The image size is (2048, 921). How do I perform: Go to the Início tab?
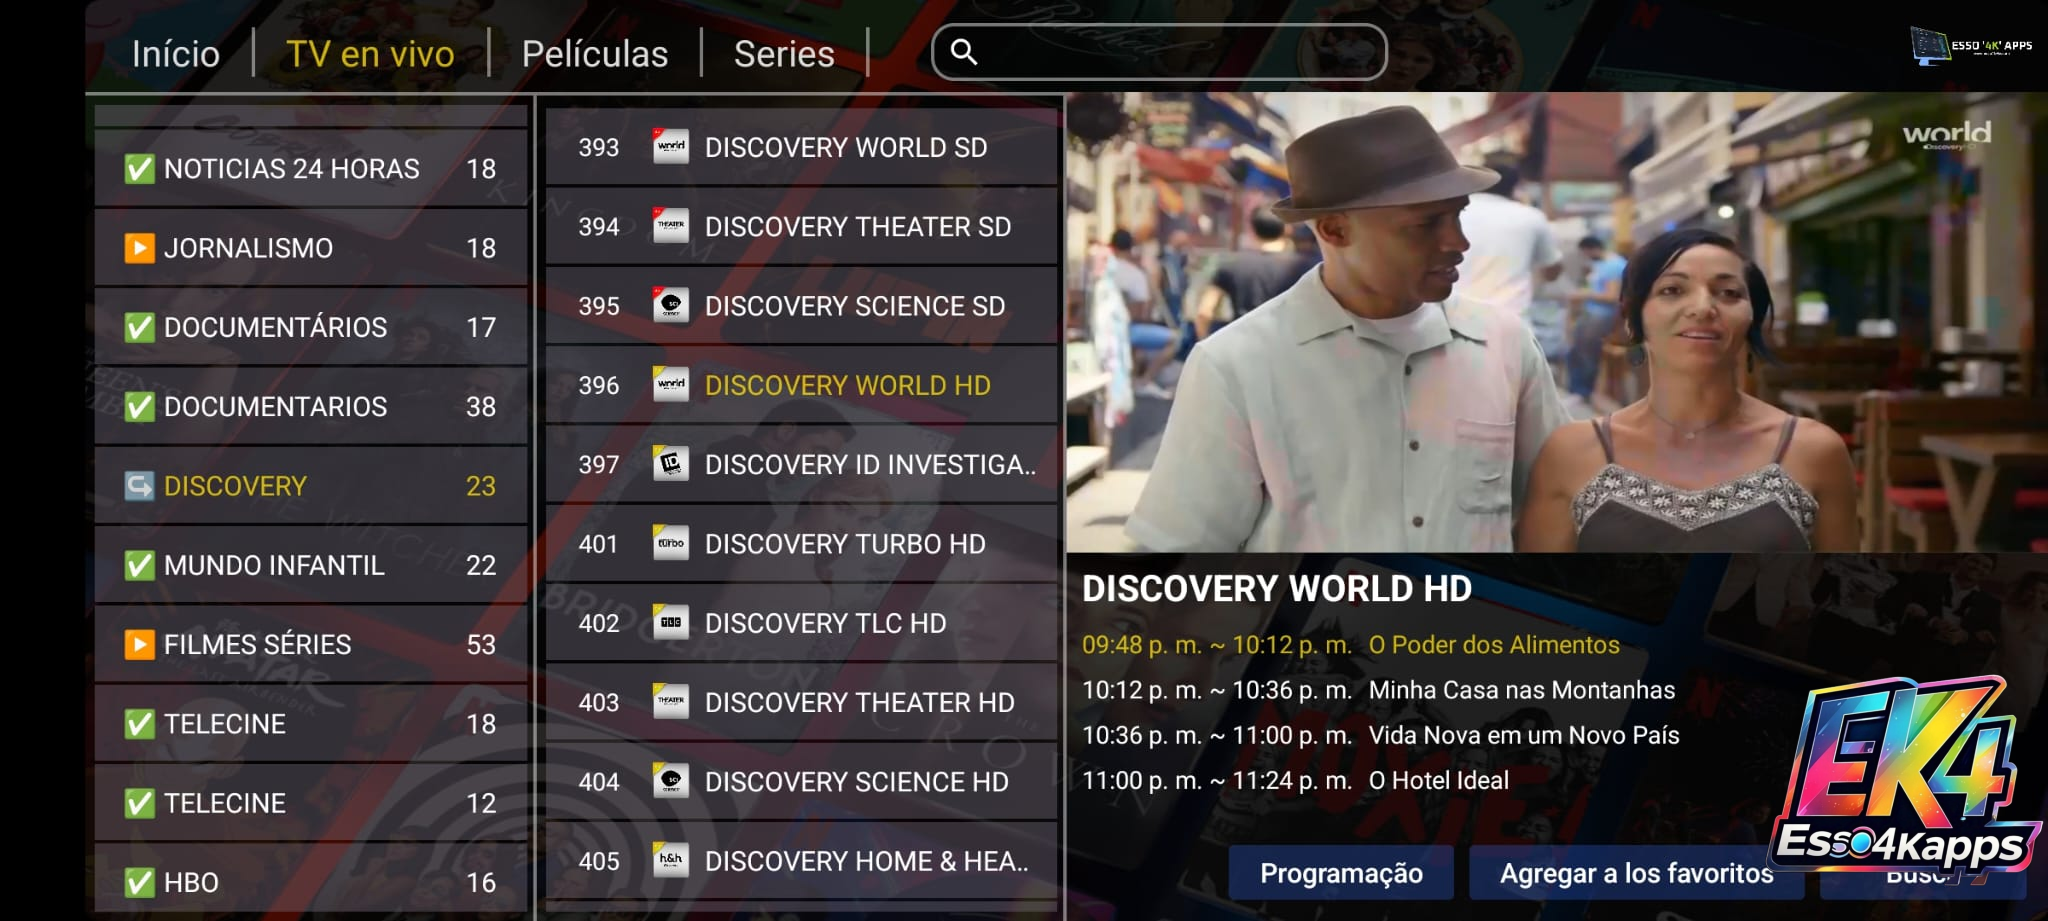point(176,54)
